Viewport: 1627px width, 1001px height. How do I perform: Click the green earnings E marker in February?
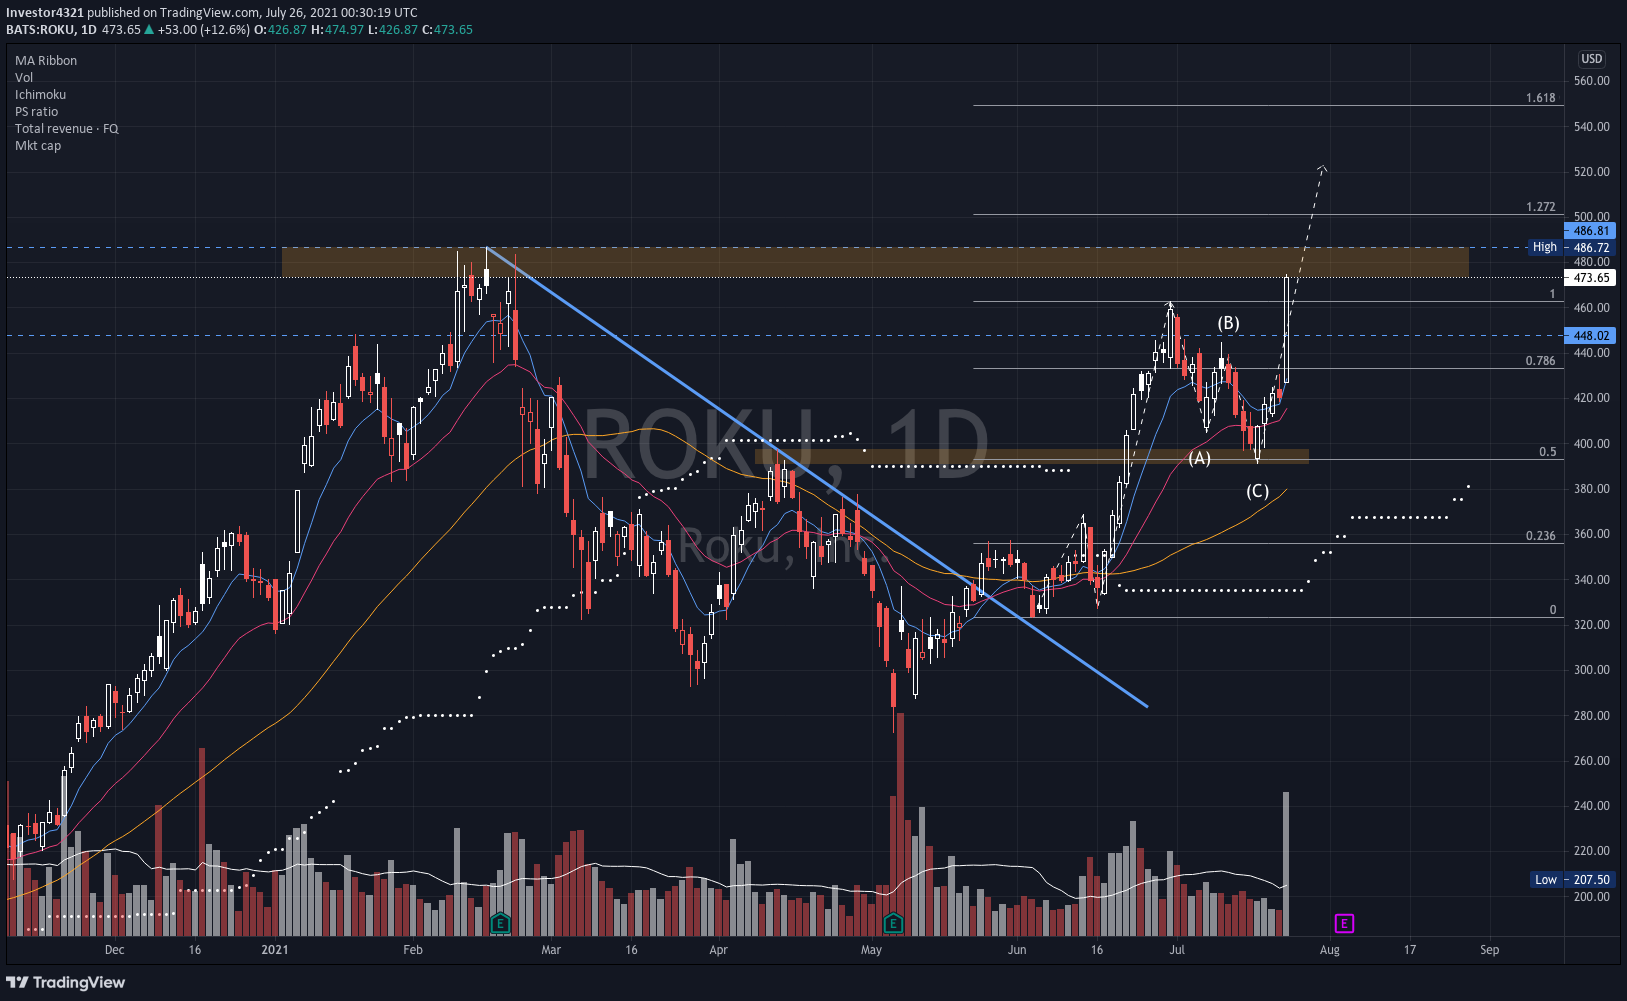click(x=500, y=923)
